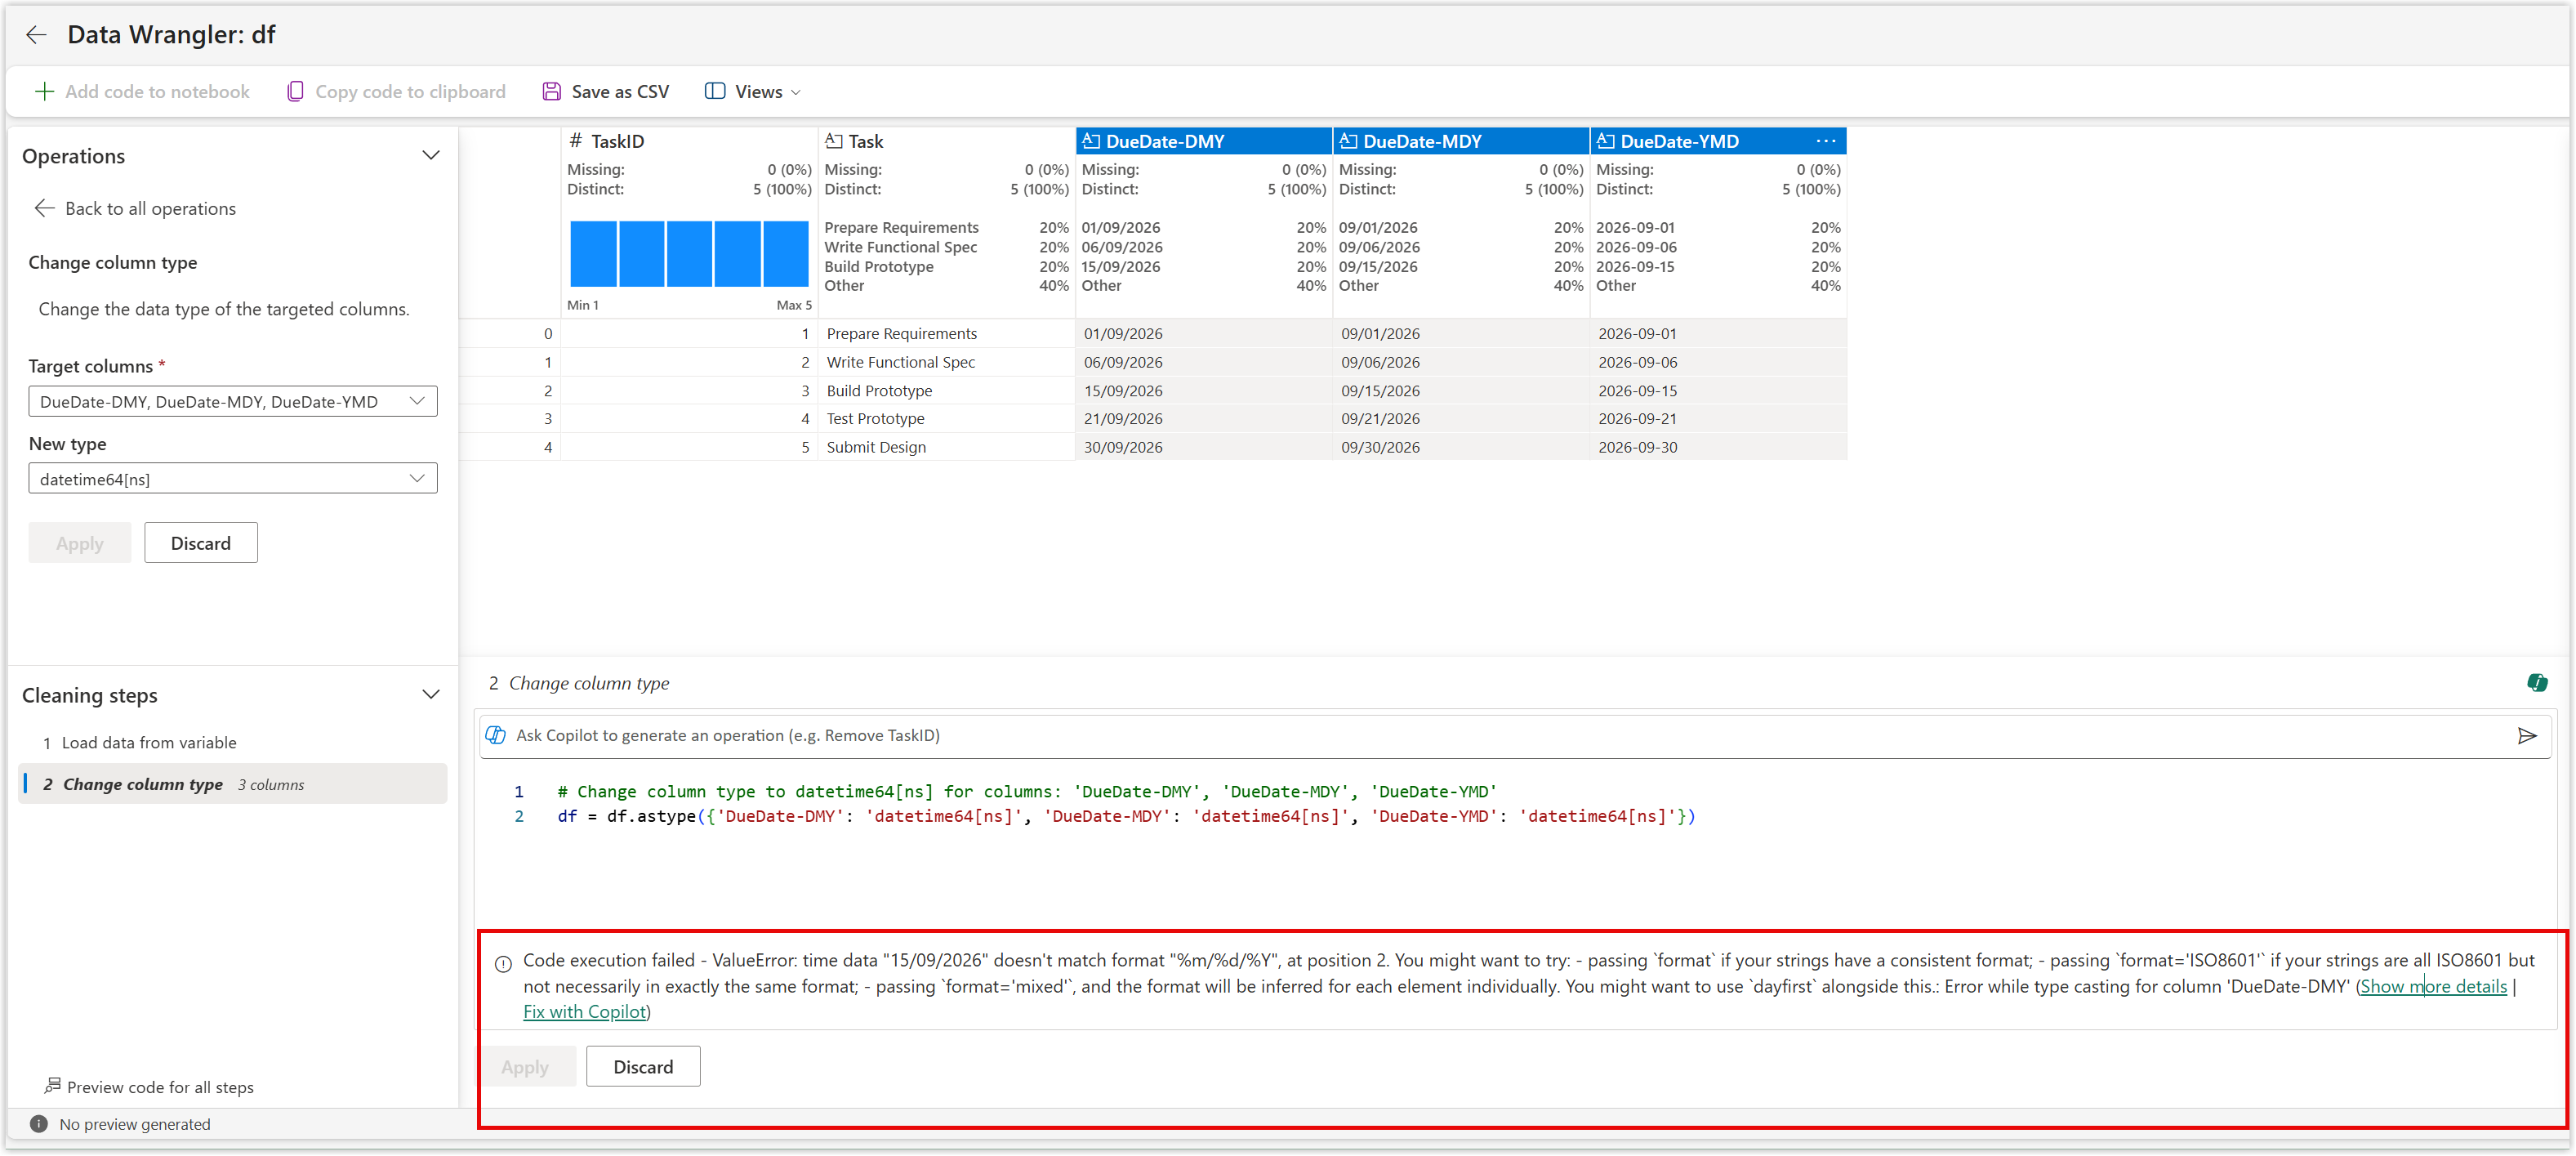Viewport: 2576px width, 1156px height.
Task: Click the Apply button in Operations panel
Action: (x=80, y=543)
